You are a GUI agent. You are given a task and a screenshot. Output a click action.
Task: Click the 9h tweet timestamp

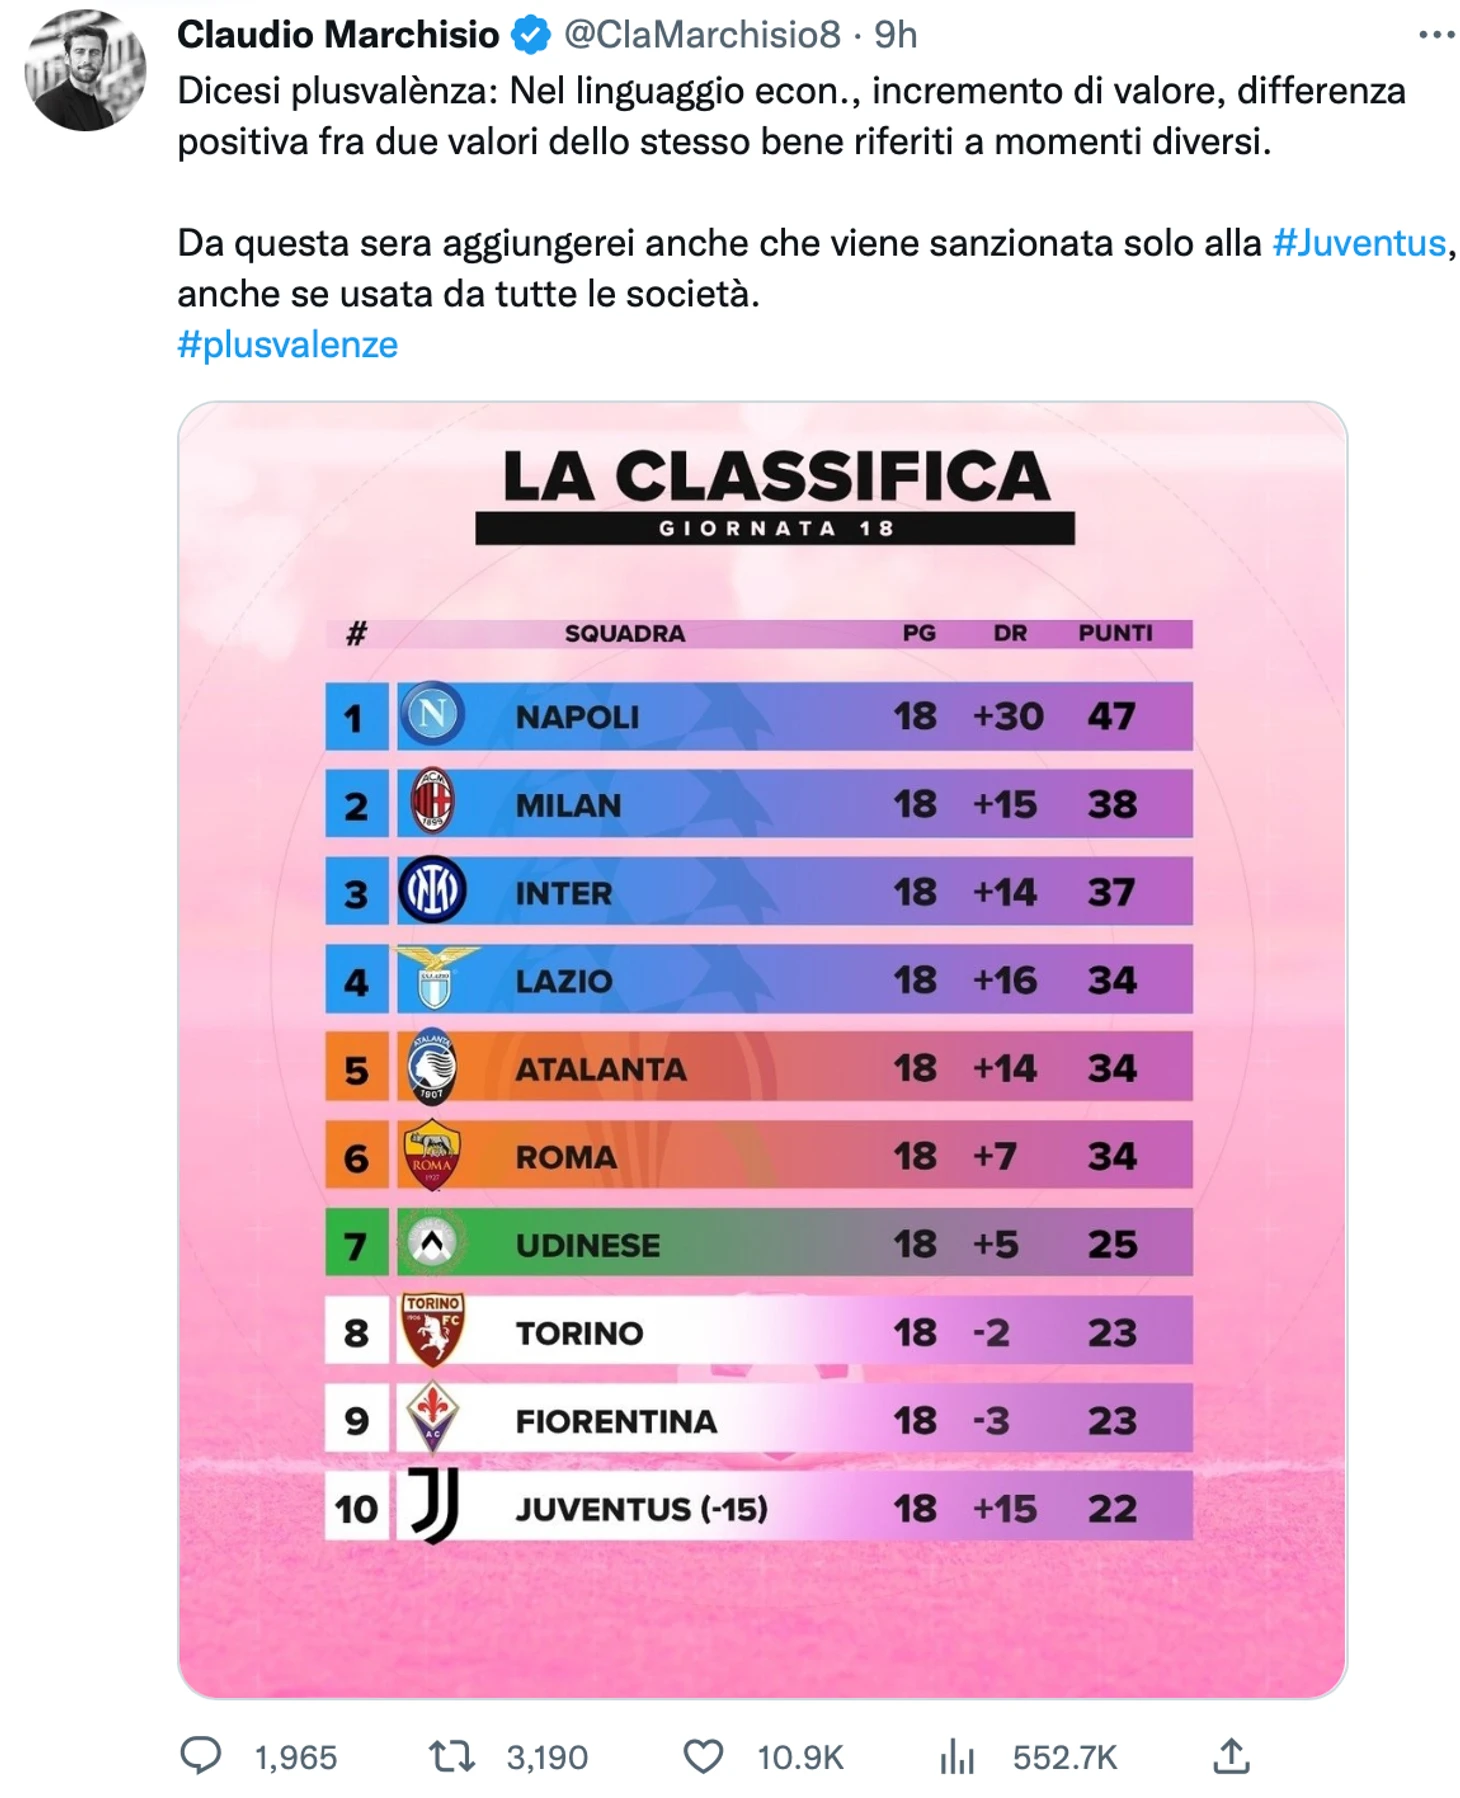click(x=896, y=35)
